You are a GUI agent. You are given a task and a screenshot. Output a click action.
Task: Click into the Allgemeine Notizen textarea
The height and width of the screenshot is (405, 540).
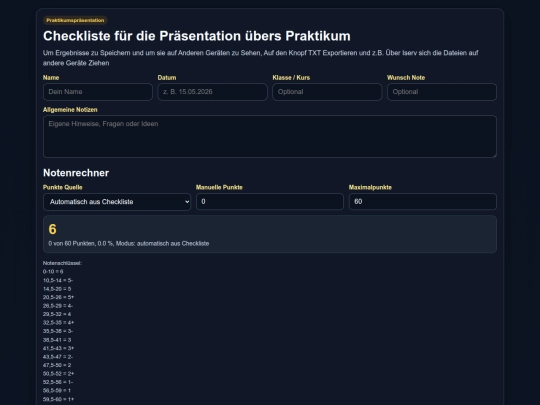(270, 137)
